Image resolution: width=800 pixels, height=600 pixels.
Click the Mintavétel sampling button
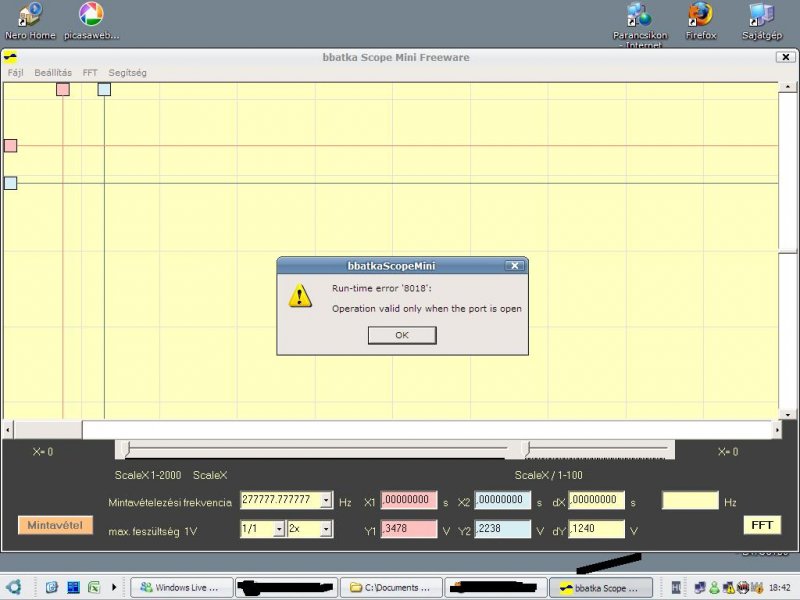coord(55,525)
